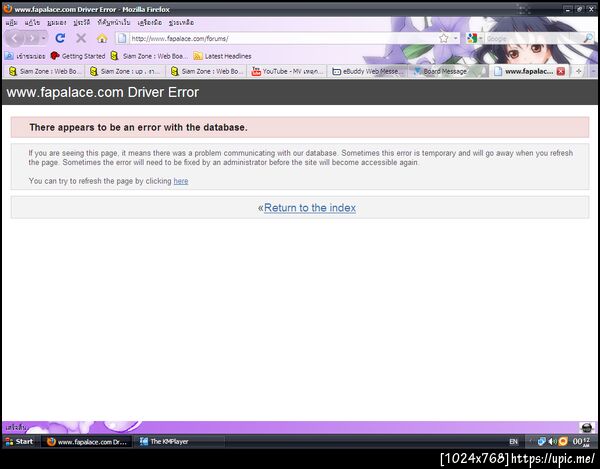Switch to the YouTube - MV tab
Screen dimensions: 600x469
click(287, 71)
